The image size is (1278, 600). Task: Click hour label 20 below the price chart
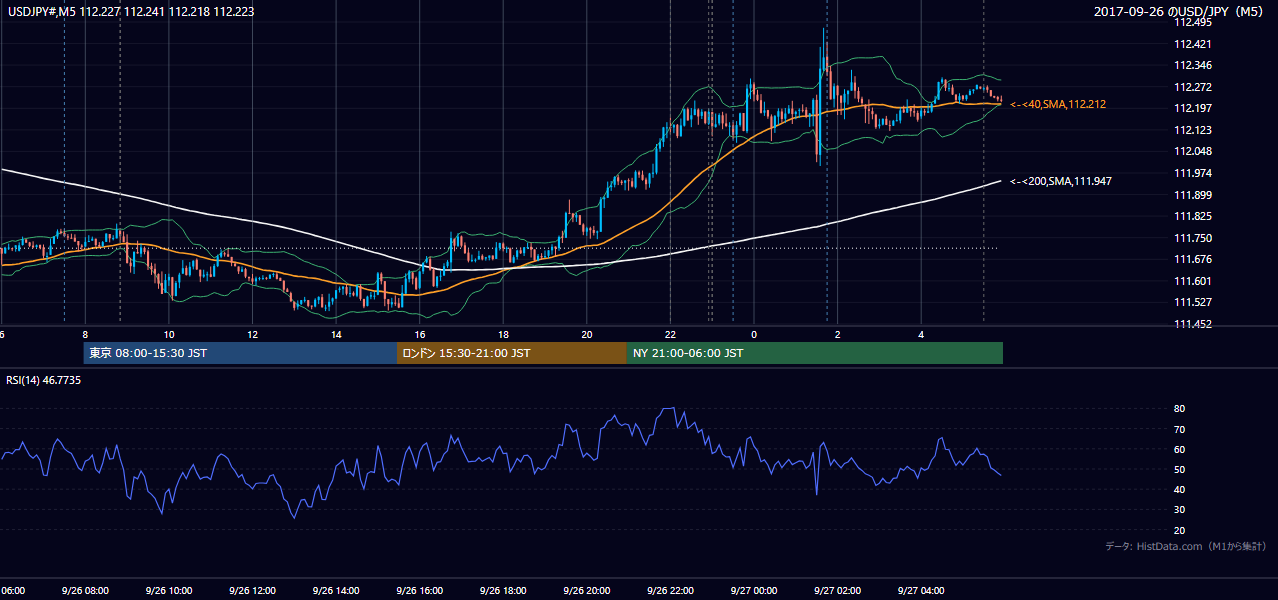[x=587, y=334]
